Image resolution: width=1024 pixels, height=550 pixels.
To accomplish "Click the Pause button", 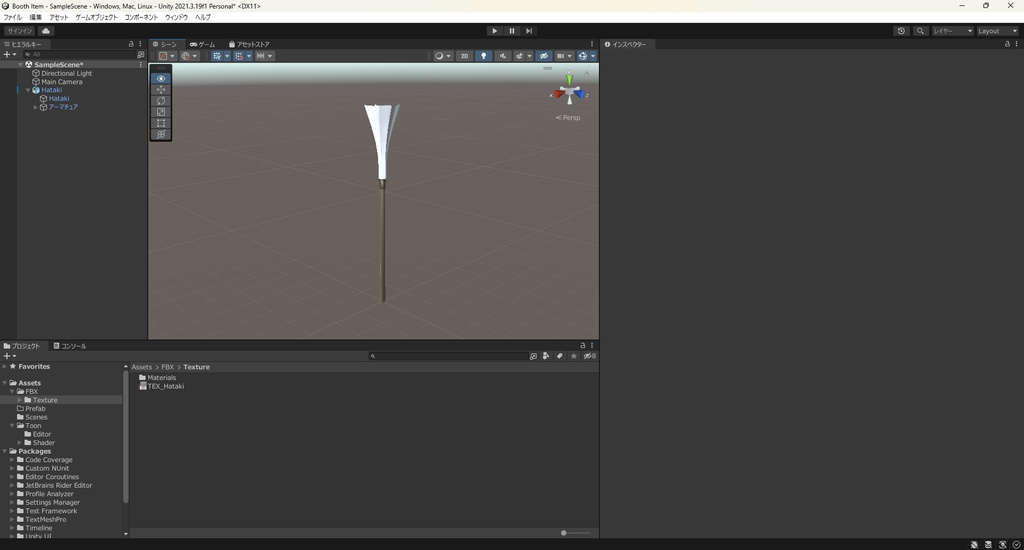I will pos(512,31).
